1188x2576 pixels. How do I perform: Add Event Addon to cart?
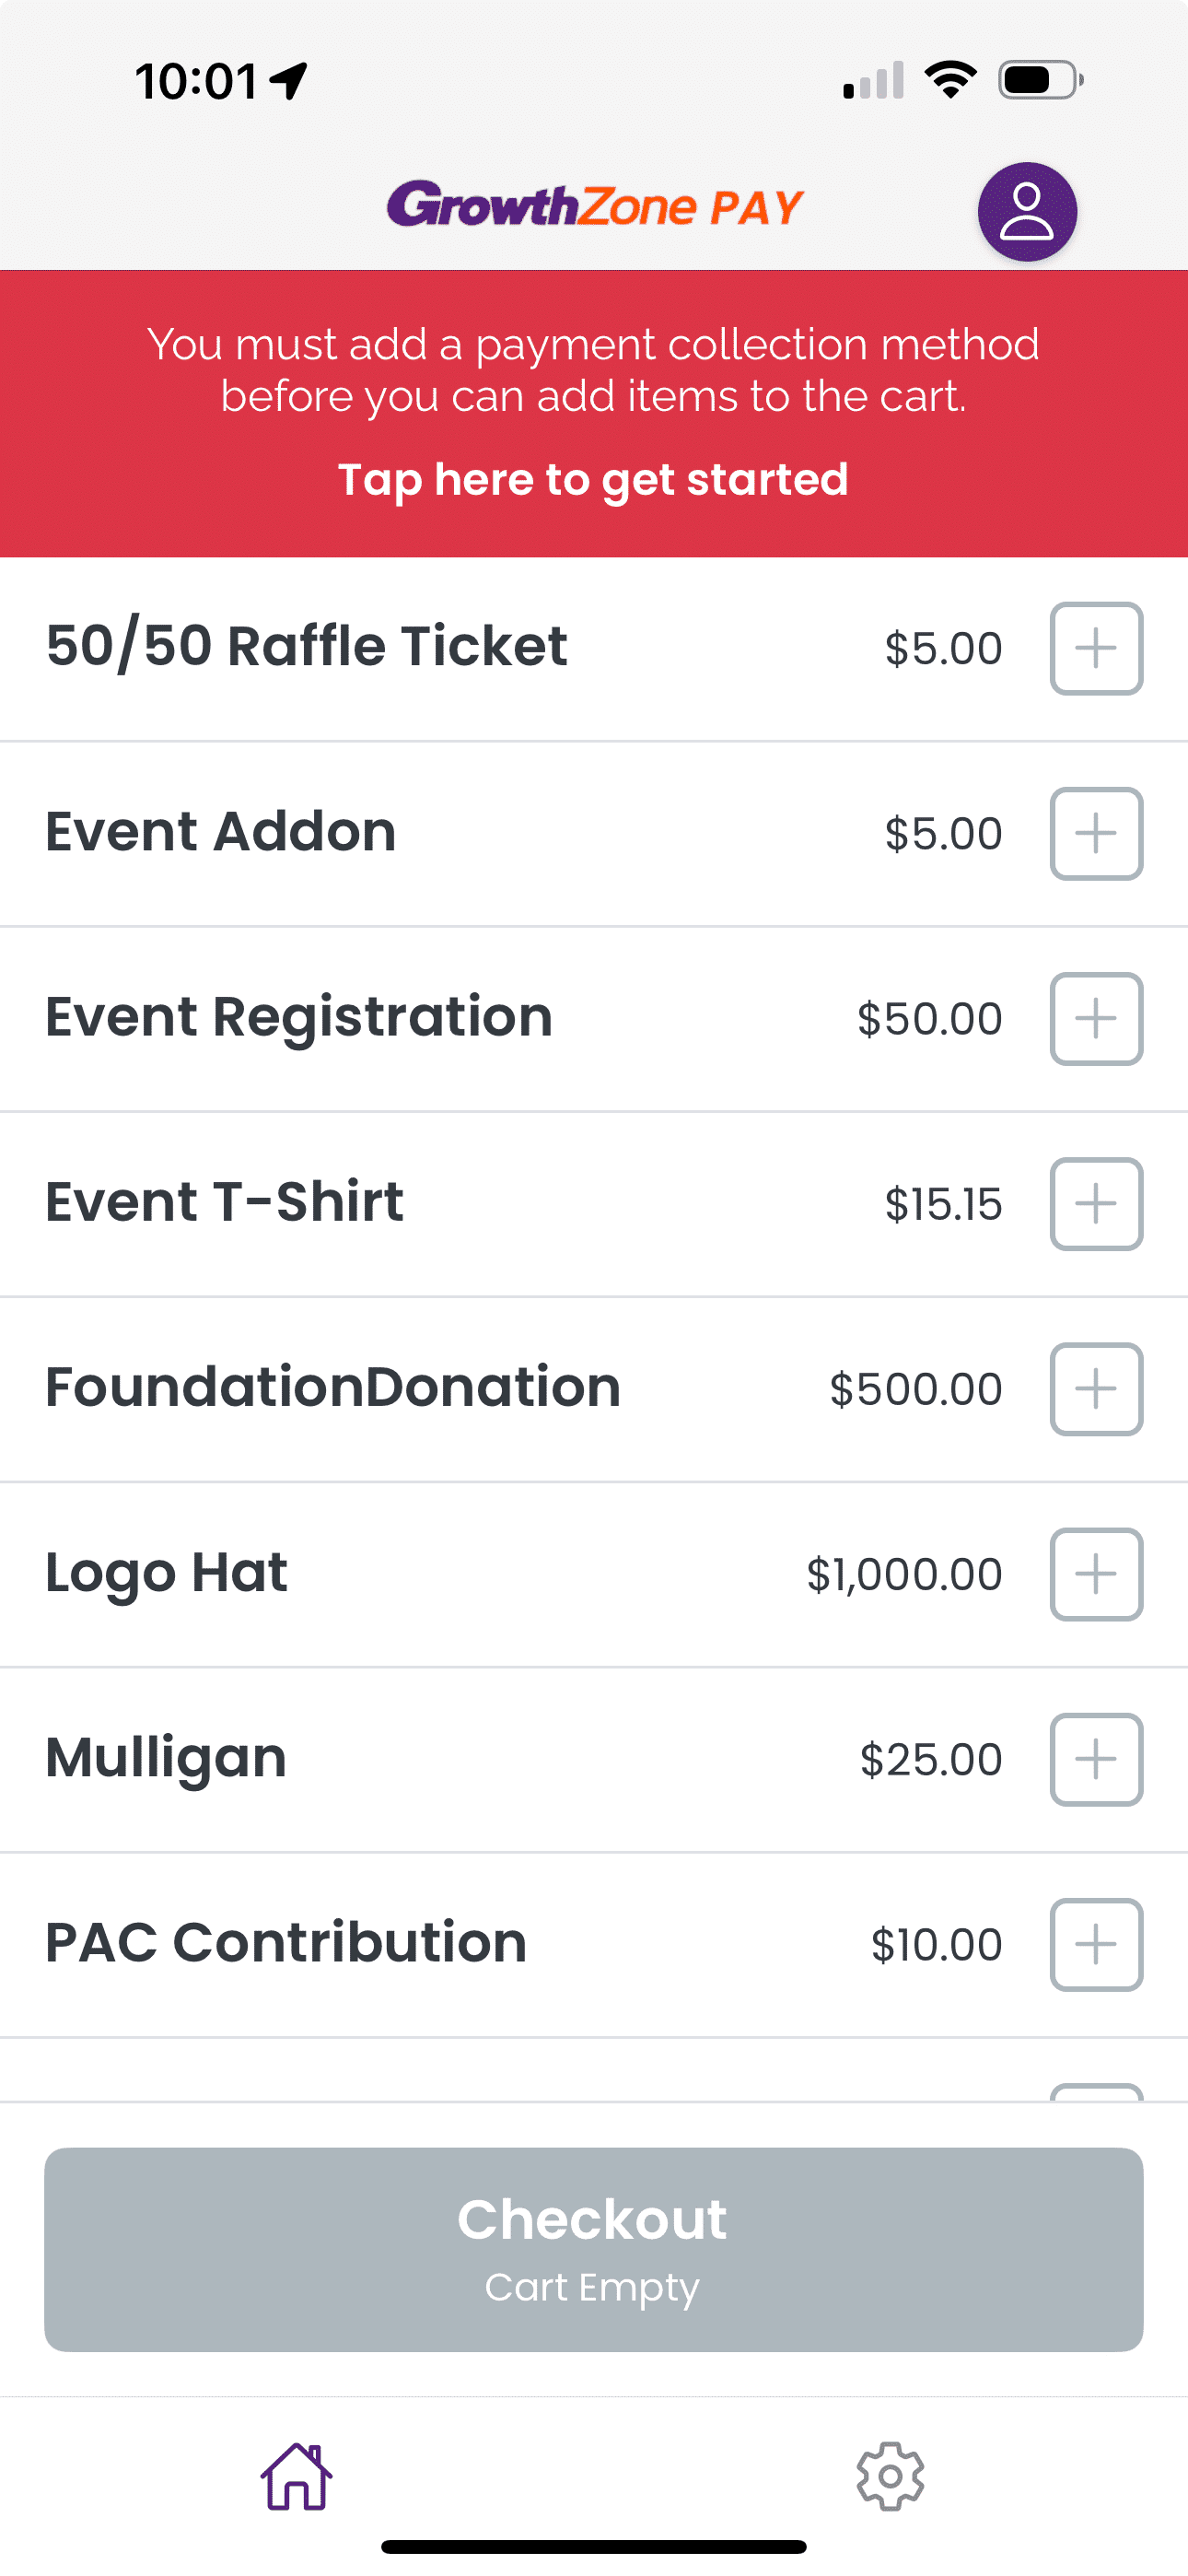point(1096,834)
